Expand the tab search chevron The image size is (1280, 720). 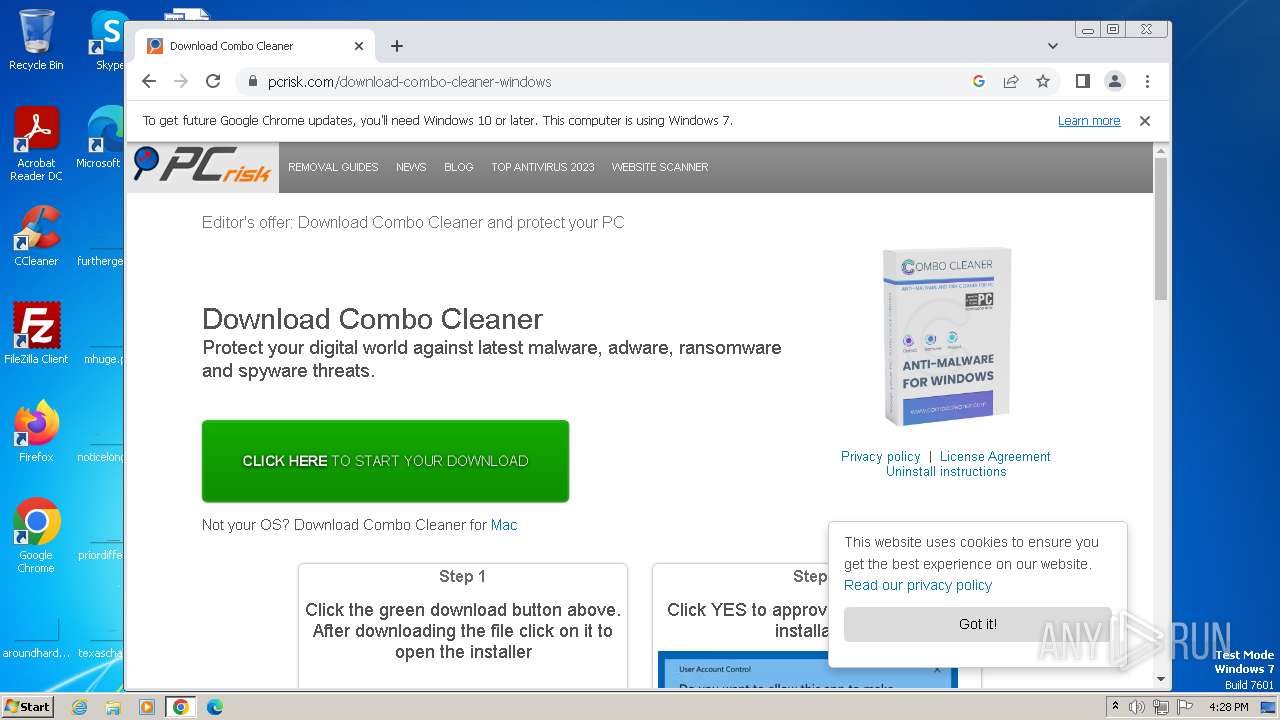pos(1053,46)
